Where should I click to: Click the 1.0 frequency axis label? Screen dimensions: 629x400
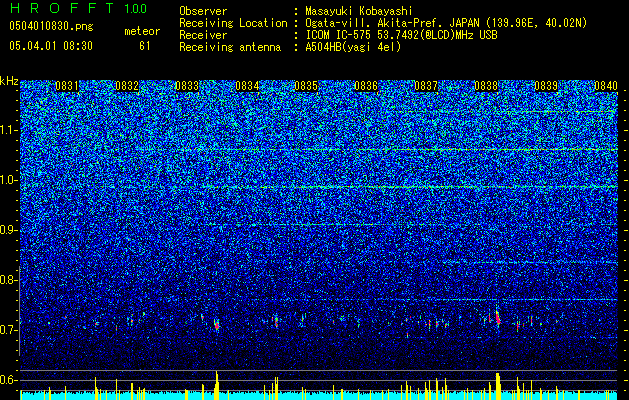pos(9,180)
